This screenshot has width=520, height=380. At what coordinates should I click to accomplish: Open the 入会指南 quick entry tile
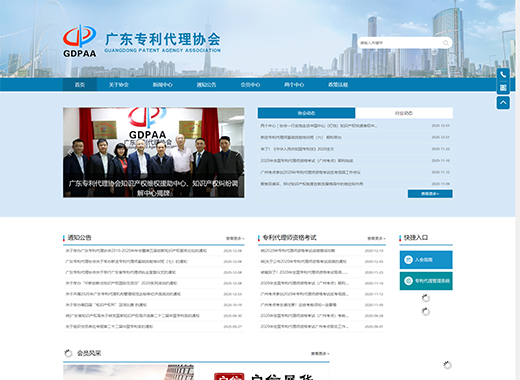click(x=426, y=260)
